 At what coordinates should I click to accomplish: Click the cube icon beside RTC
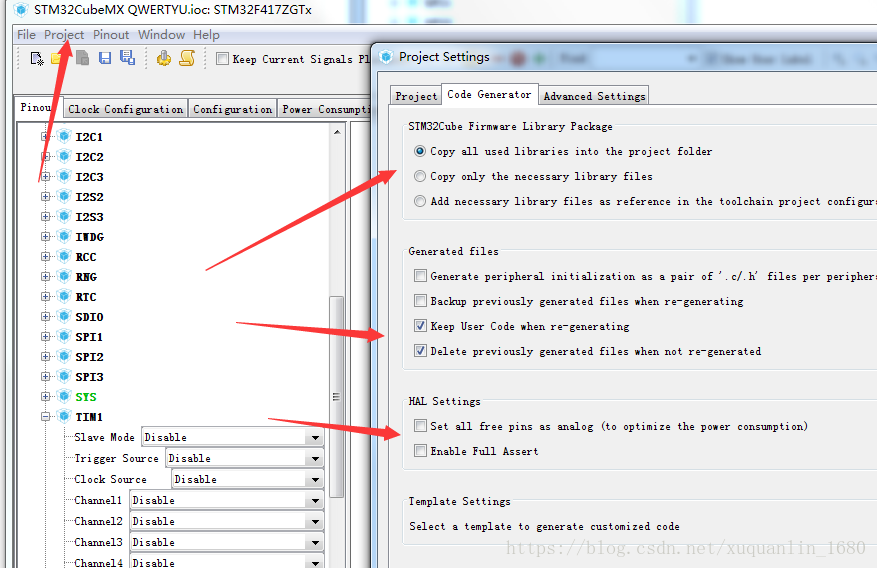point(64,296)
